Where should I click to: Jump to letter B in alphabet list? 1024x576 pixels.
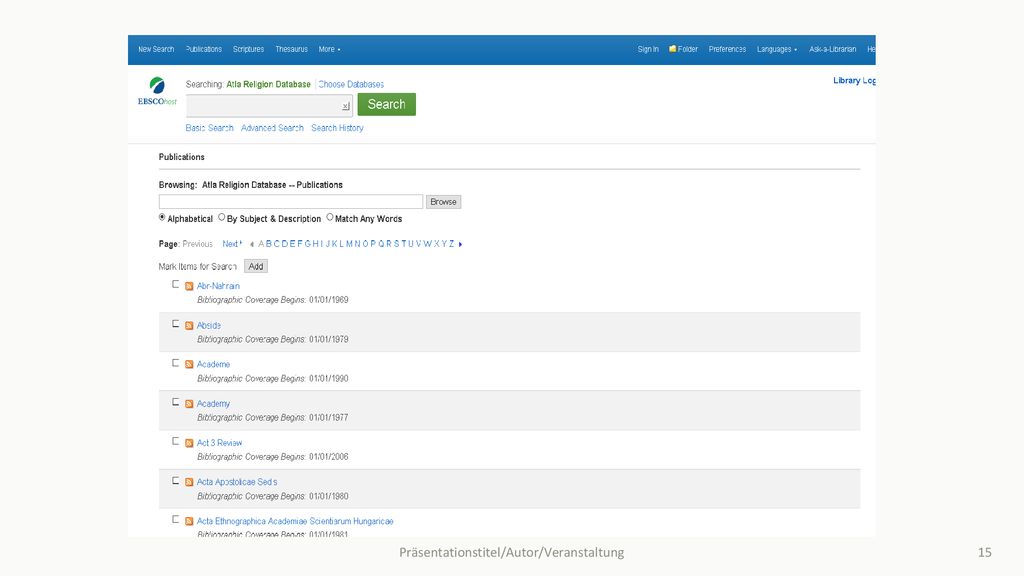click(268, 244)
